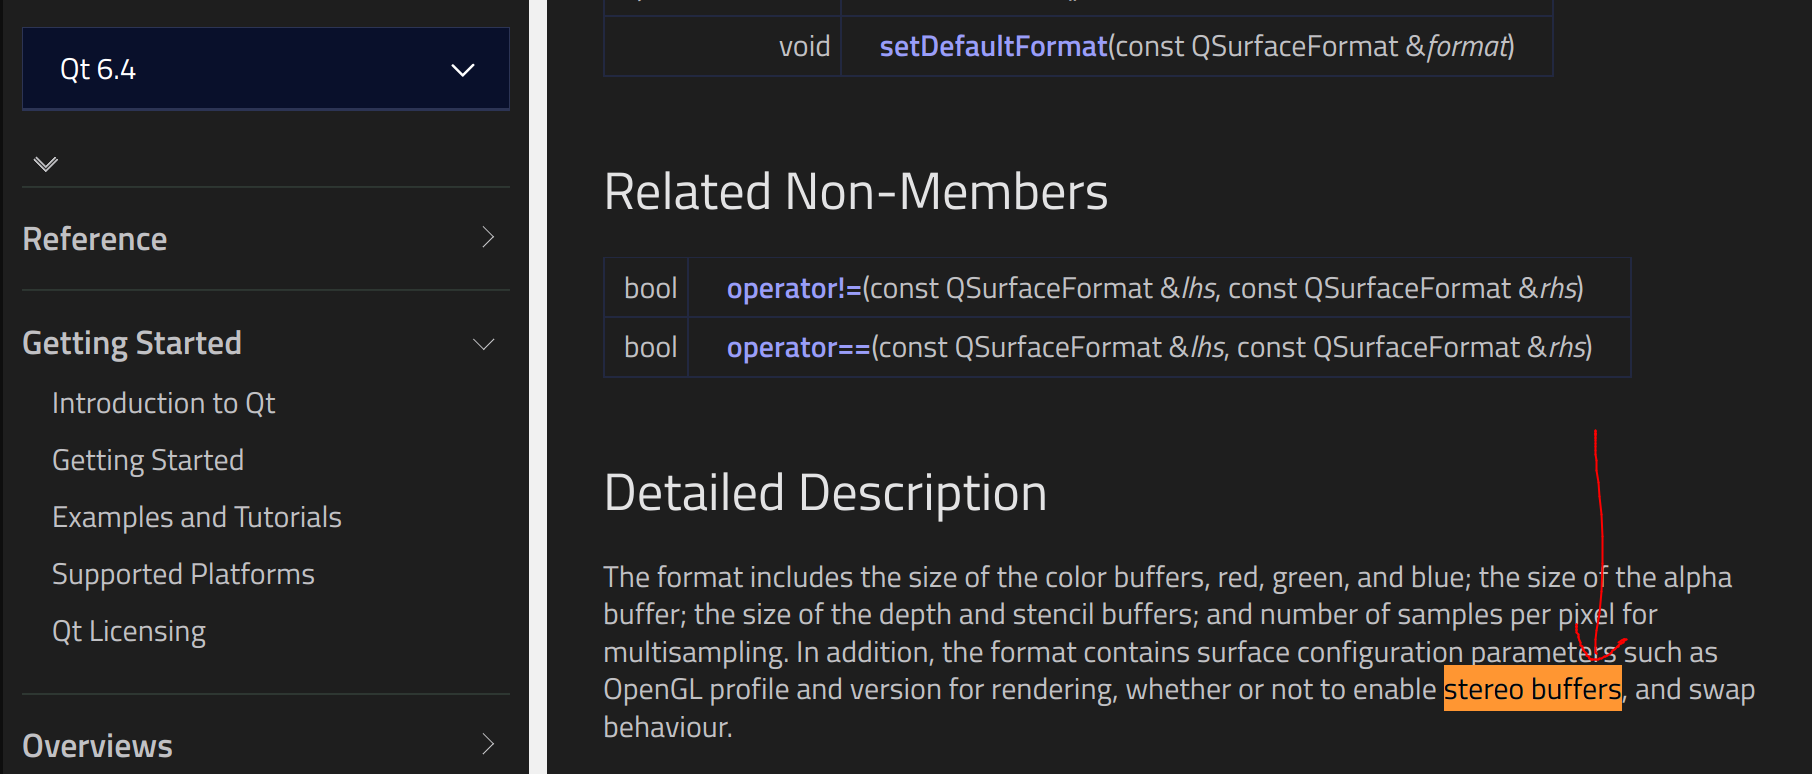Collapse the Getting Started section chevron
Screen dimensions: 1812x774
[484, 344]
